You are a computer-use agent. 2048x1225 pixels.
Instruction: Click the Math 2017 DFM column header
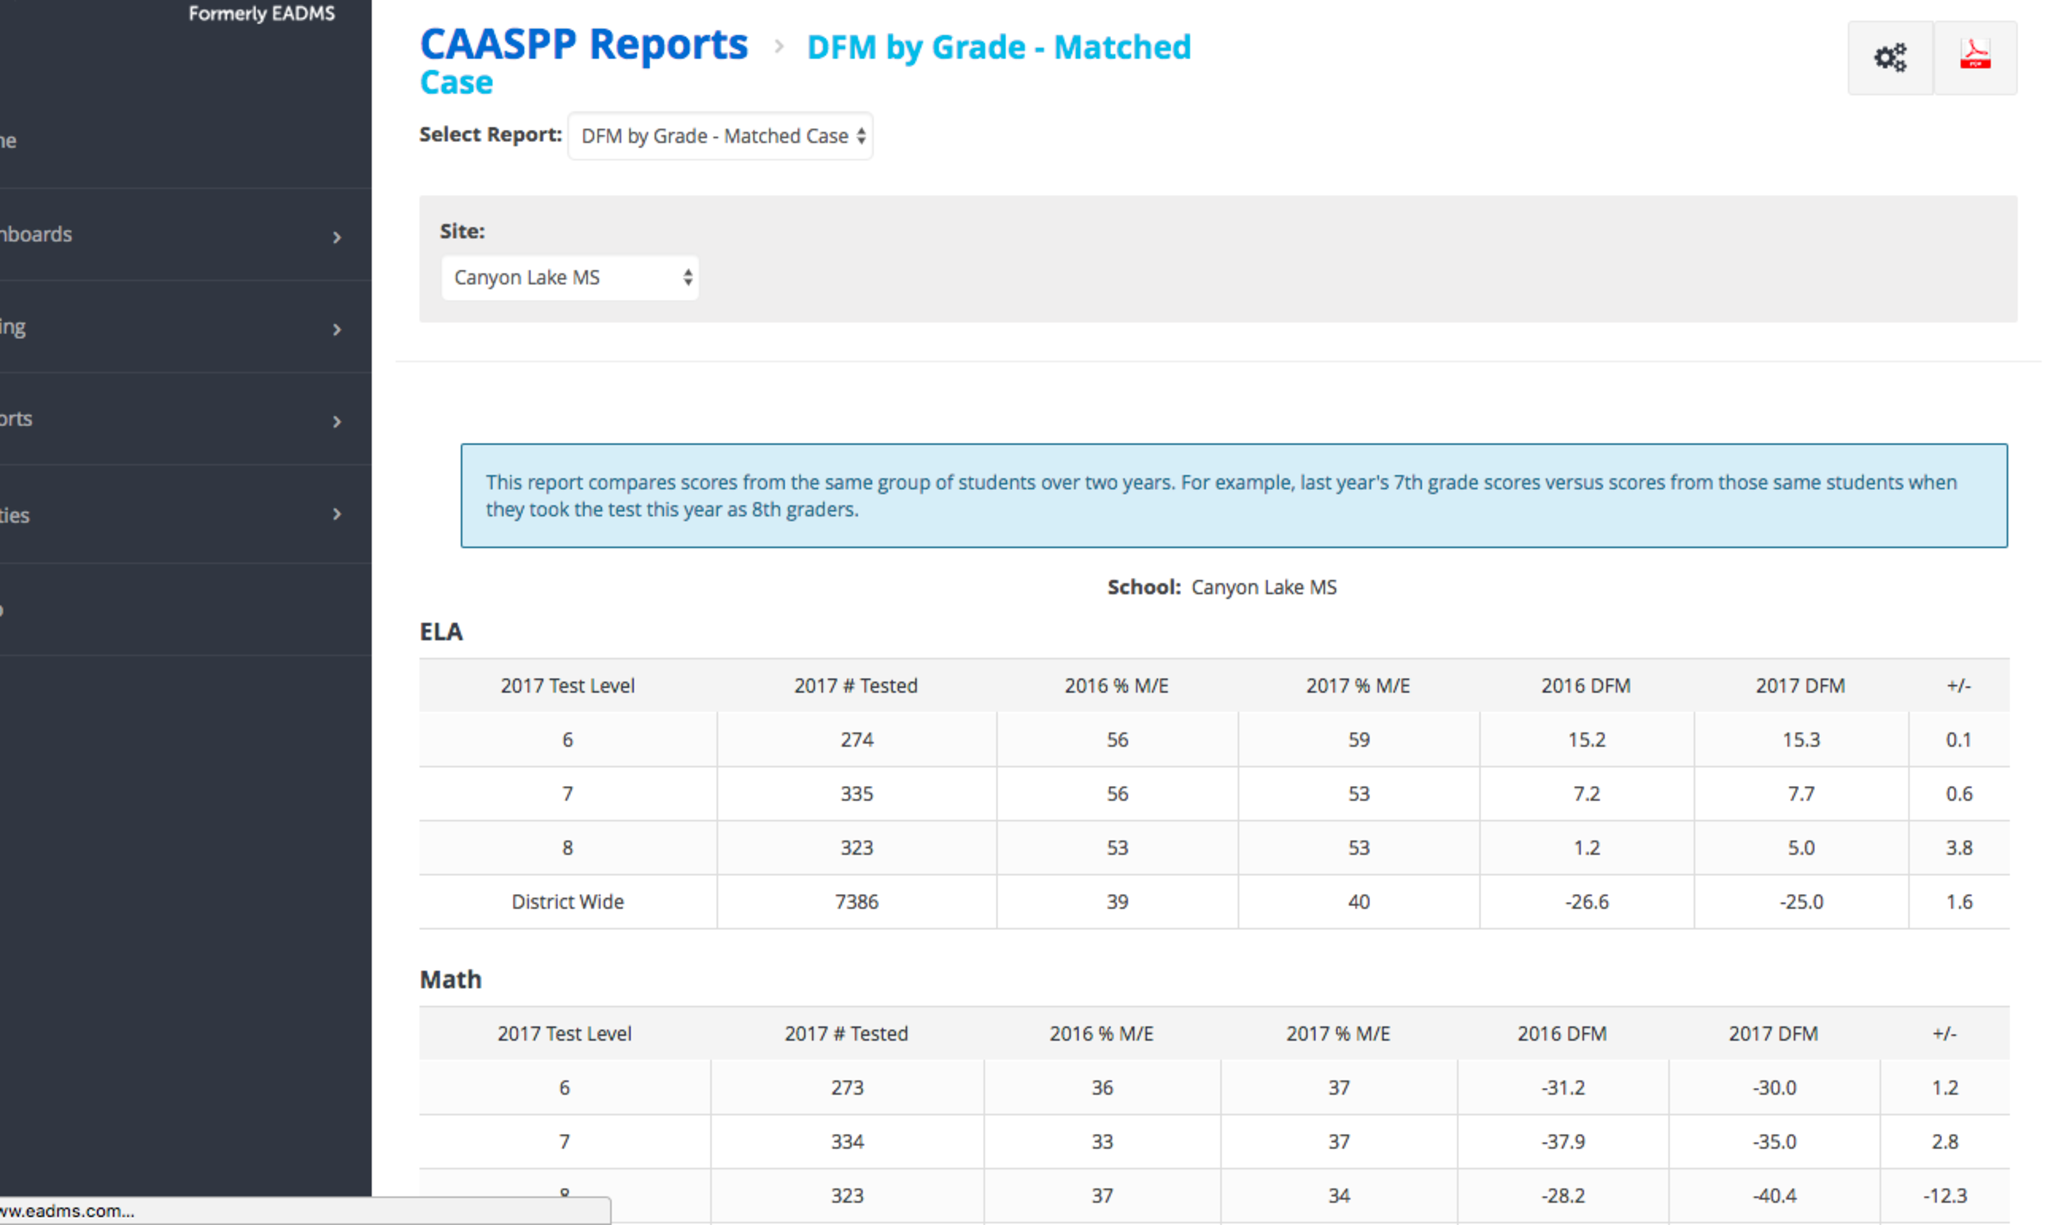pos(1772,1034)
